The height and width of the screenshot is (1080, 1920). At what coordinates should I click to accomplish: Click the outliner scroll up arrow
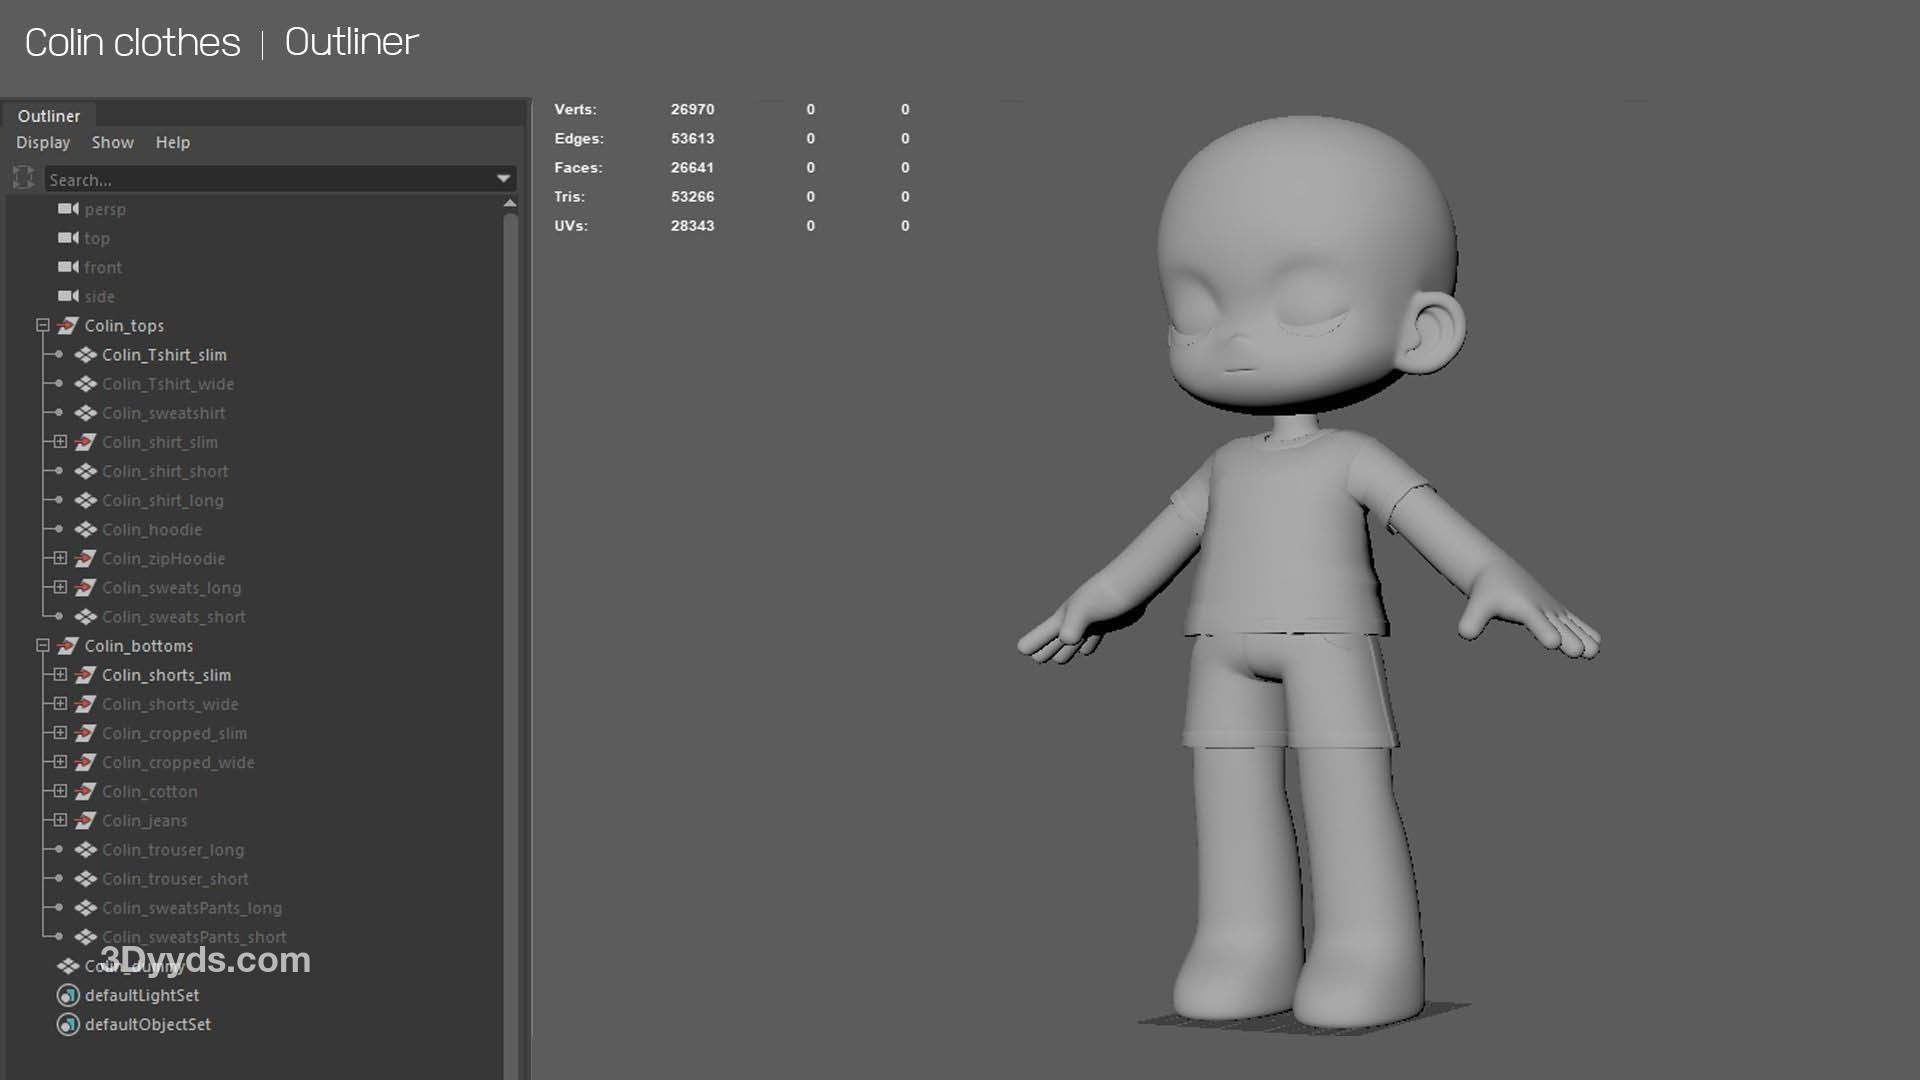pyautogui.click(x=510, y=204)
